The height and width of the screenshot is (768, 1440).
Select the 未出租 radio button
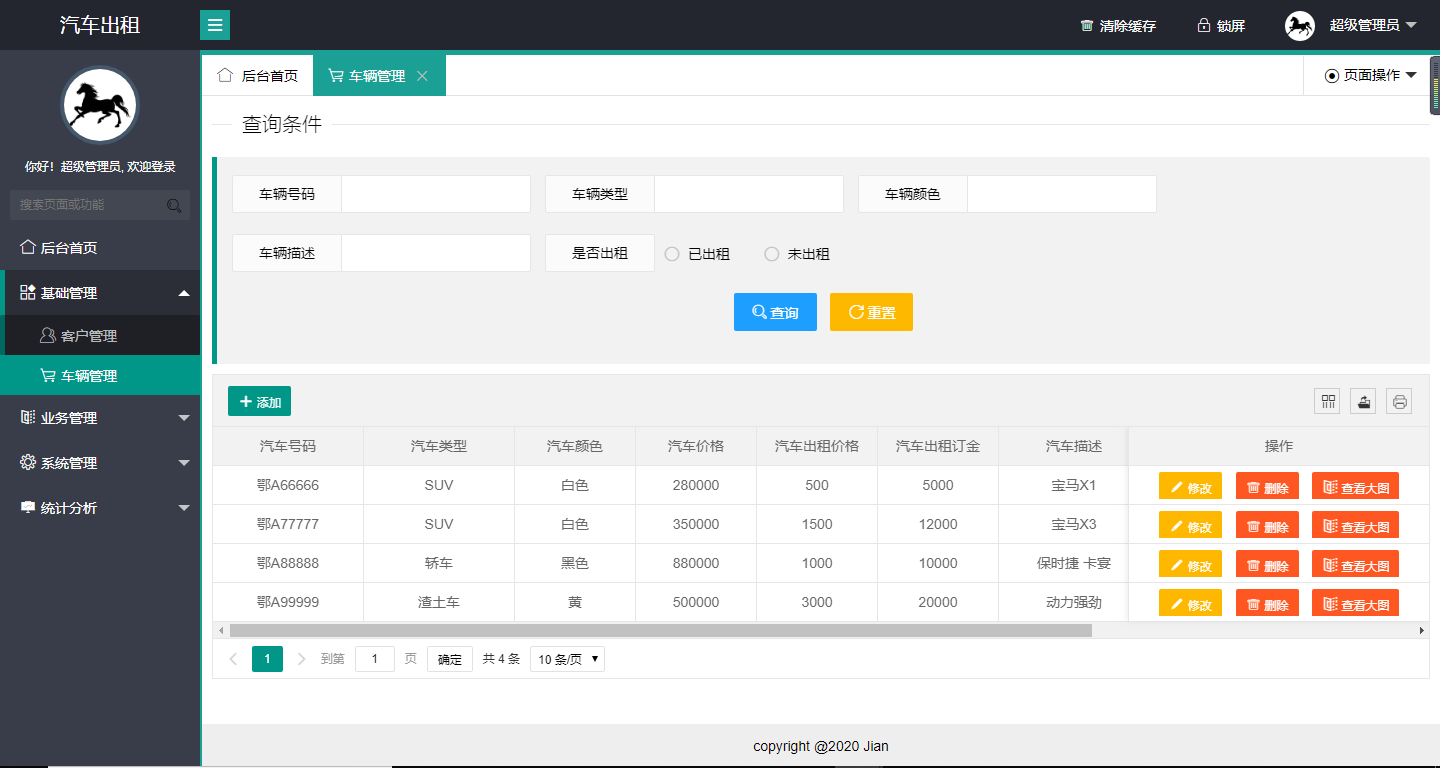coord(797,254)
